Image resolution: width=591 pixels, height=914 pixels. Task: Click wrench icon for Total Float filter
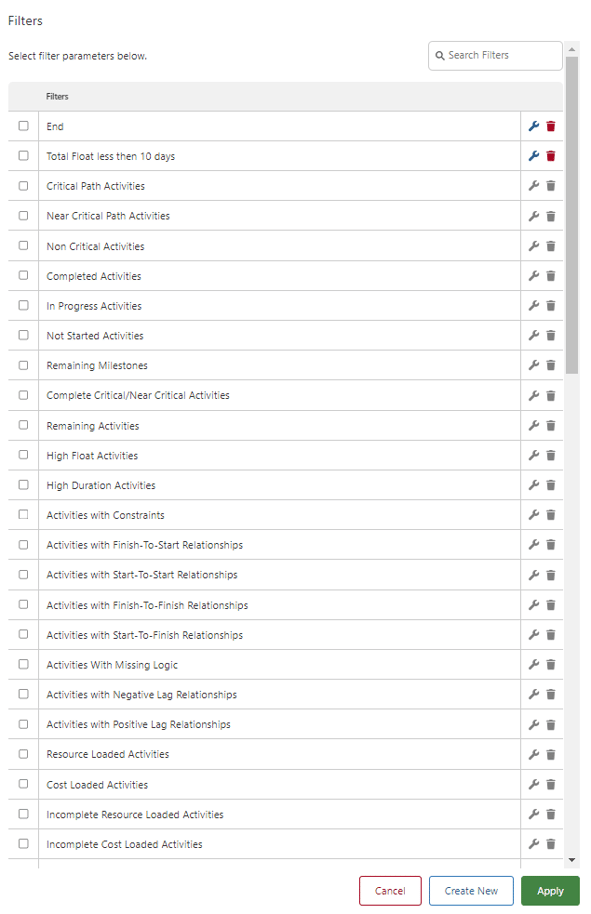[533, 156]
